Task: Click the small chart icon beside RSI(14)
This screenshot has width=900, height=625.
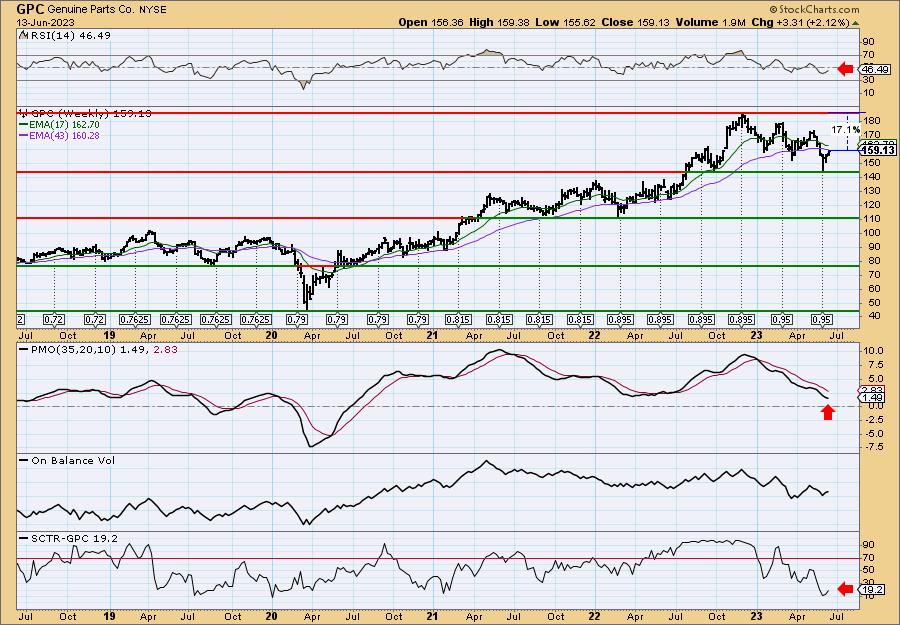Action: pyautogui.click(x=23, y=35)
